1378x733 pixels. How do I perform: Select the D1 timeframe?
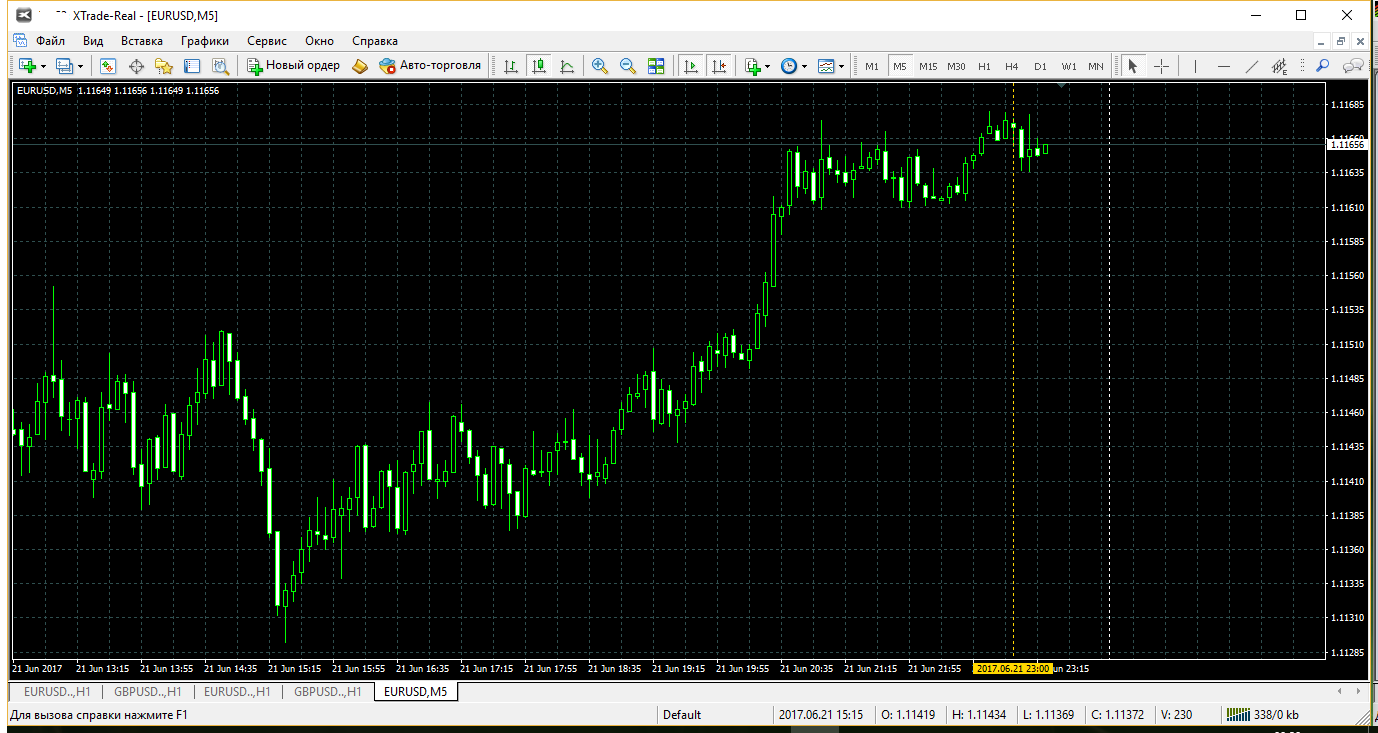click(x=1040, y=66)
